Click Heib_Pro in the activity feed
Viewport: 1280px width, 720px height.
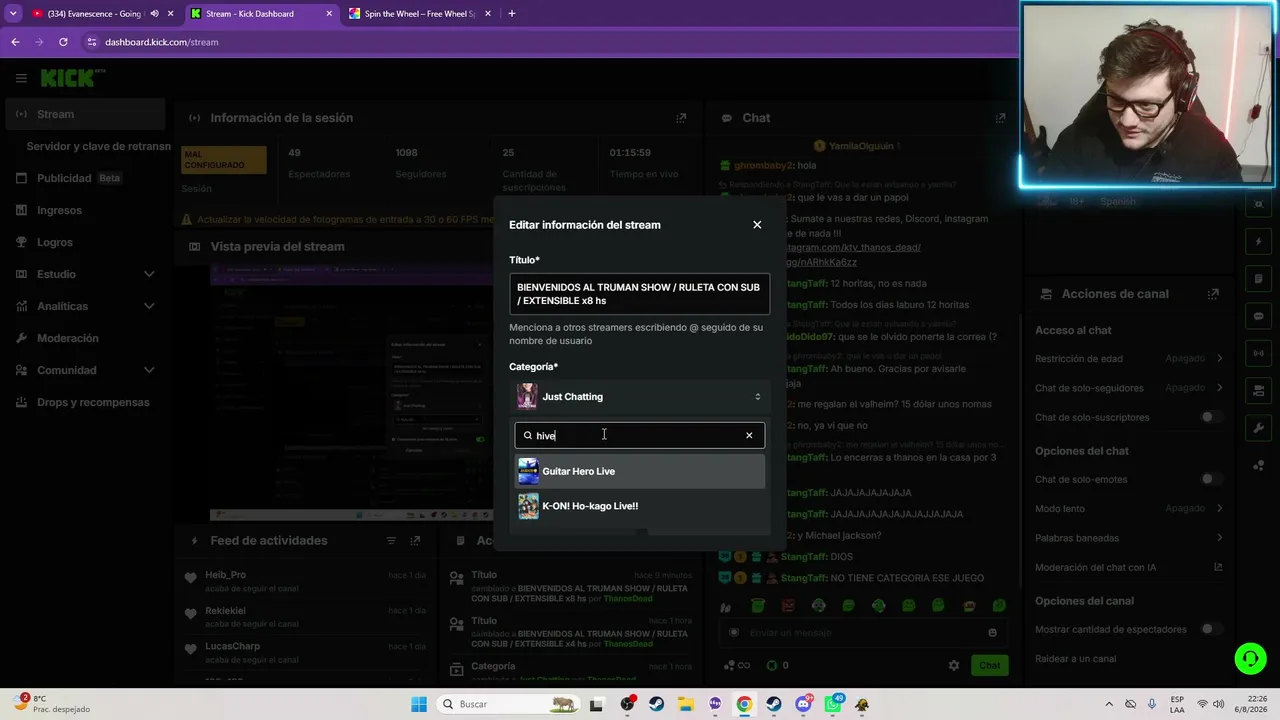(225, 575)
